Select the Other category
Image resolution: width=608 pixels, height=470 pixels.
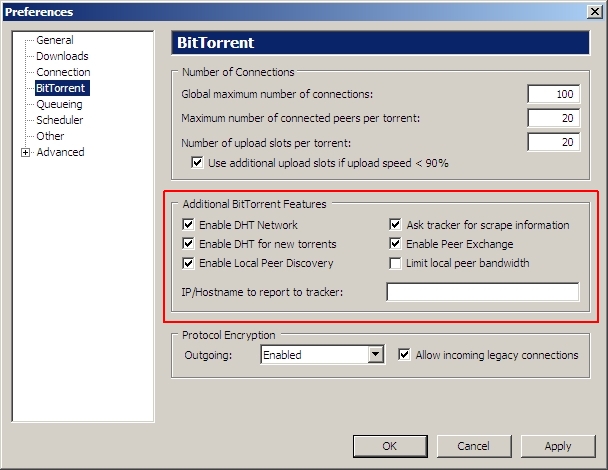click(x=50, y=136)
